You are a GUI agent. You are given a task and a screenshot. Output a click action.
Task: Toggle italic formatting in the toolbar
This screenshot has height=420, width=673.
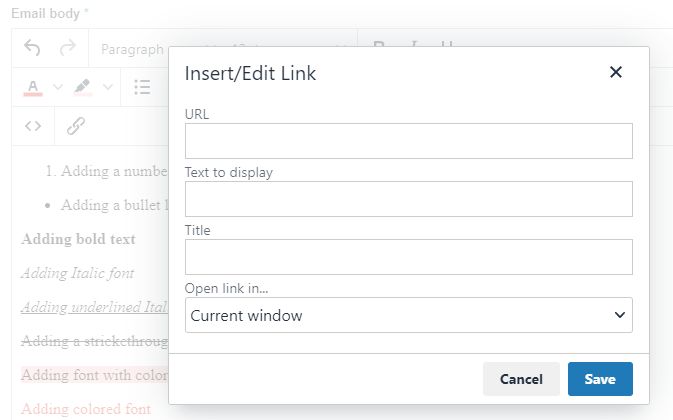click(415, 46)
